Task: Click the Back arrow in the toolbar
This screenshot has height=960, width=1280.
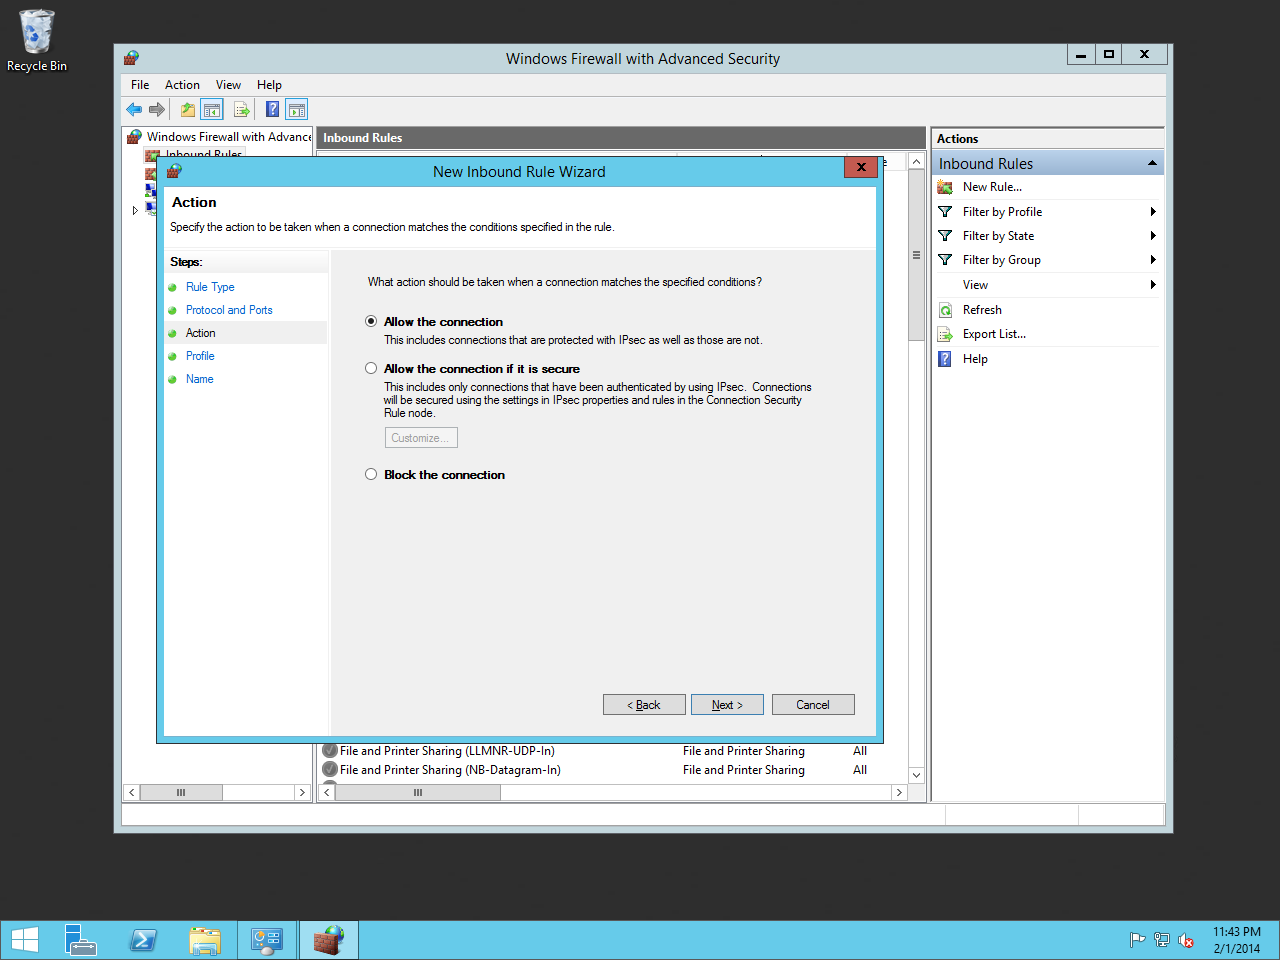Action: point(134,110)
